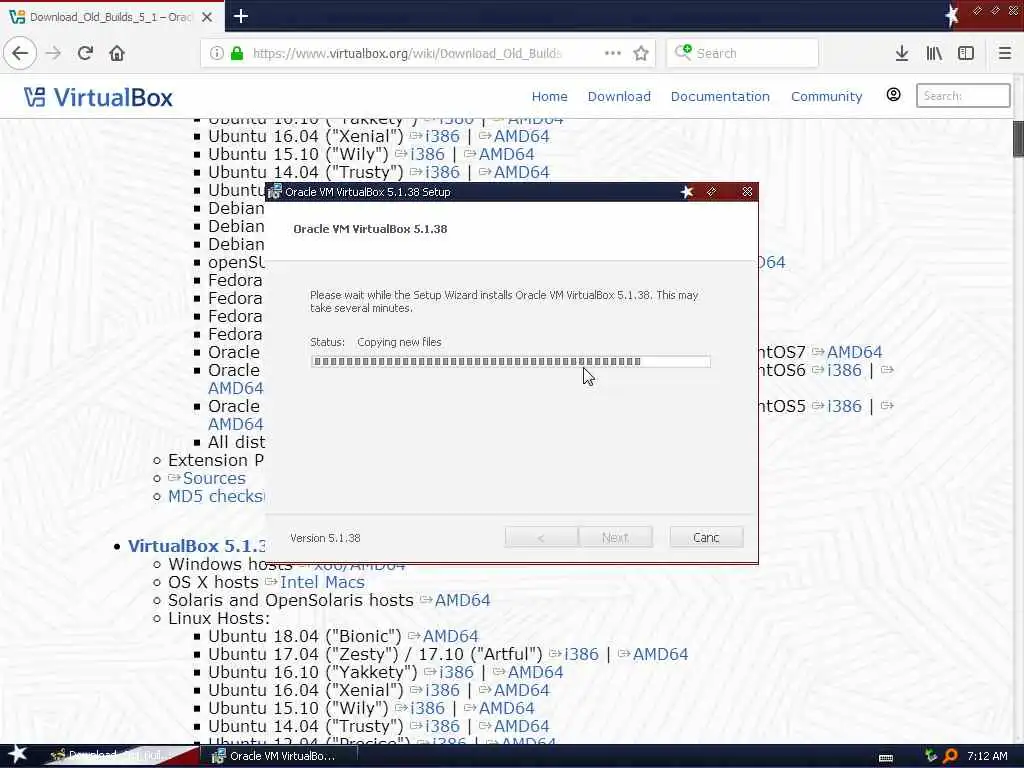Open AMD64 link for Ubuntu 14.04 Trusty bottom list
The width and height of the screenshot is (1024, 768).
click(521, 726)
